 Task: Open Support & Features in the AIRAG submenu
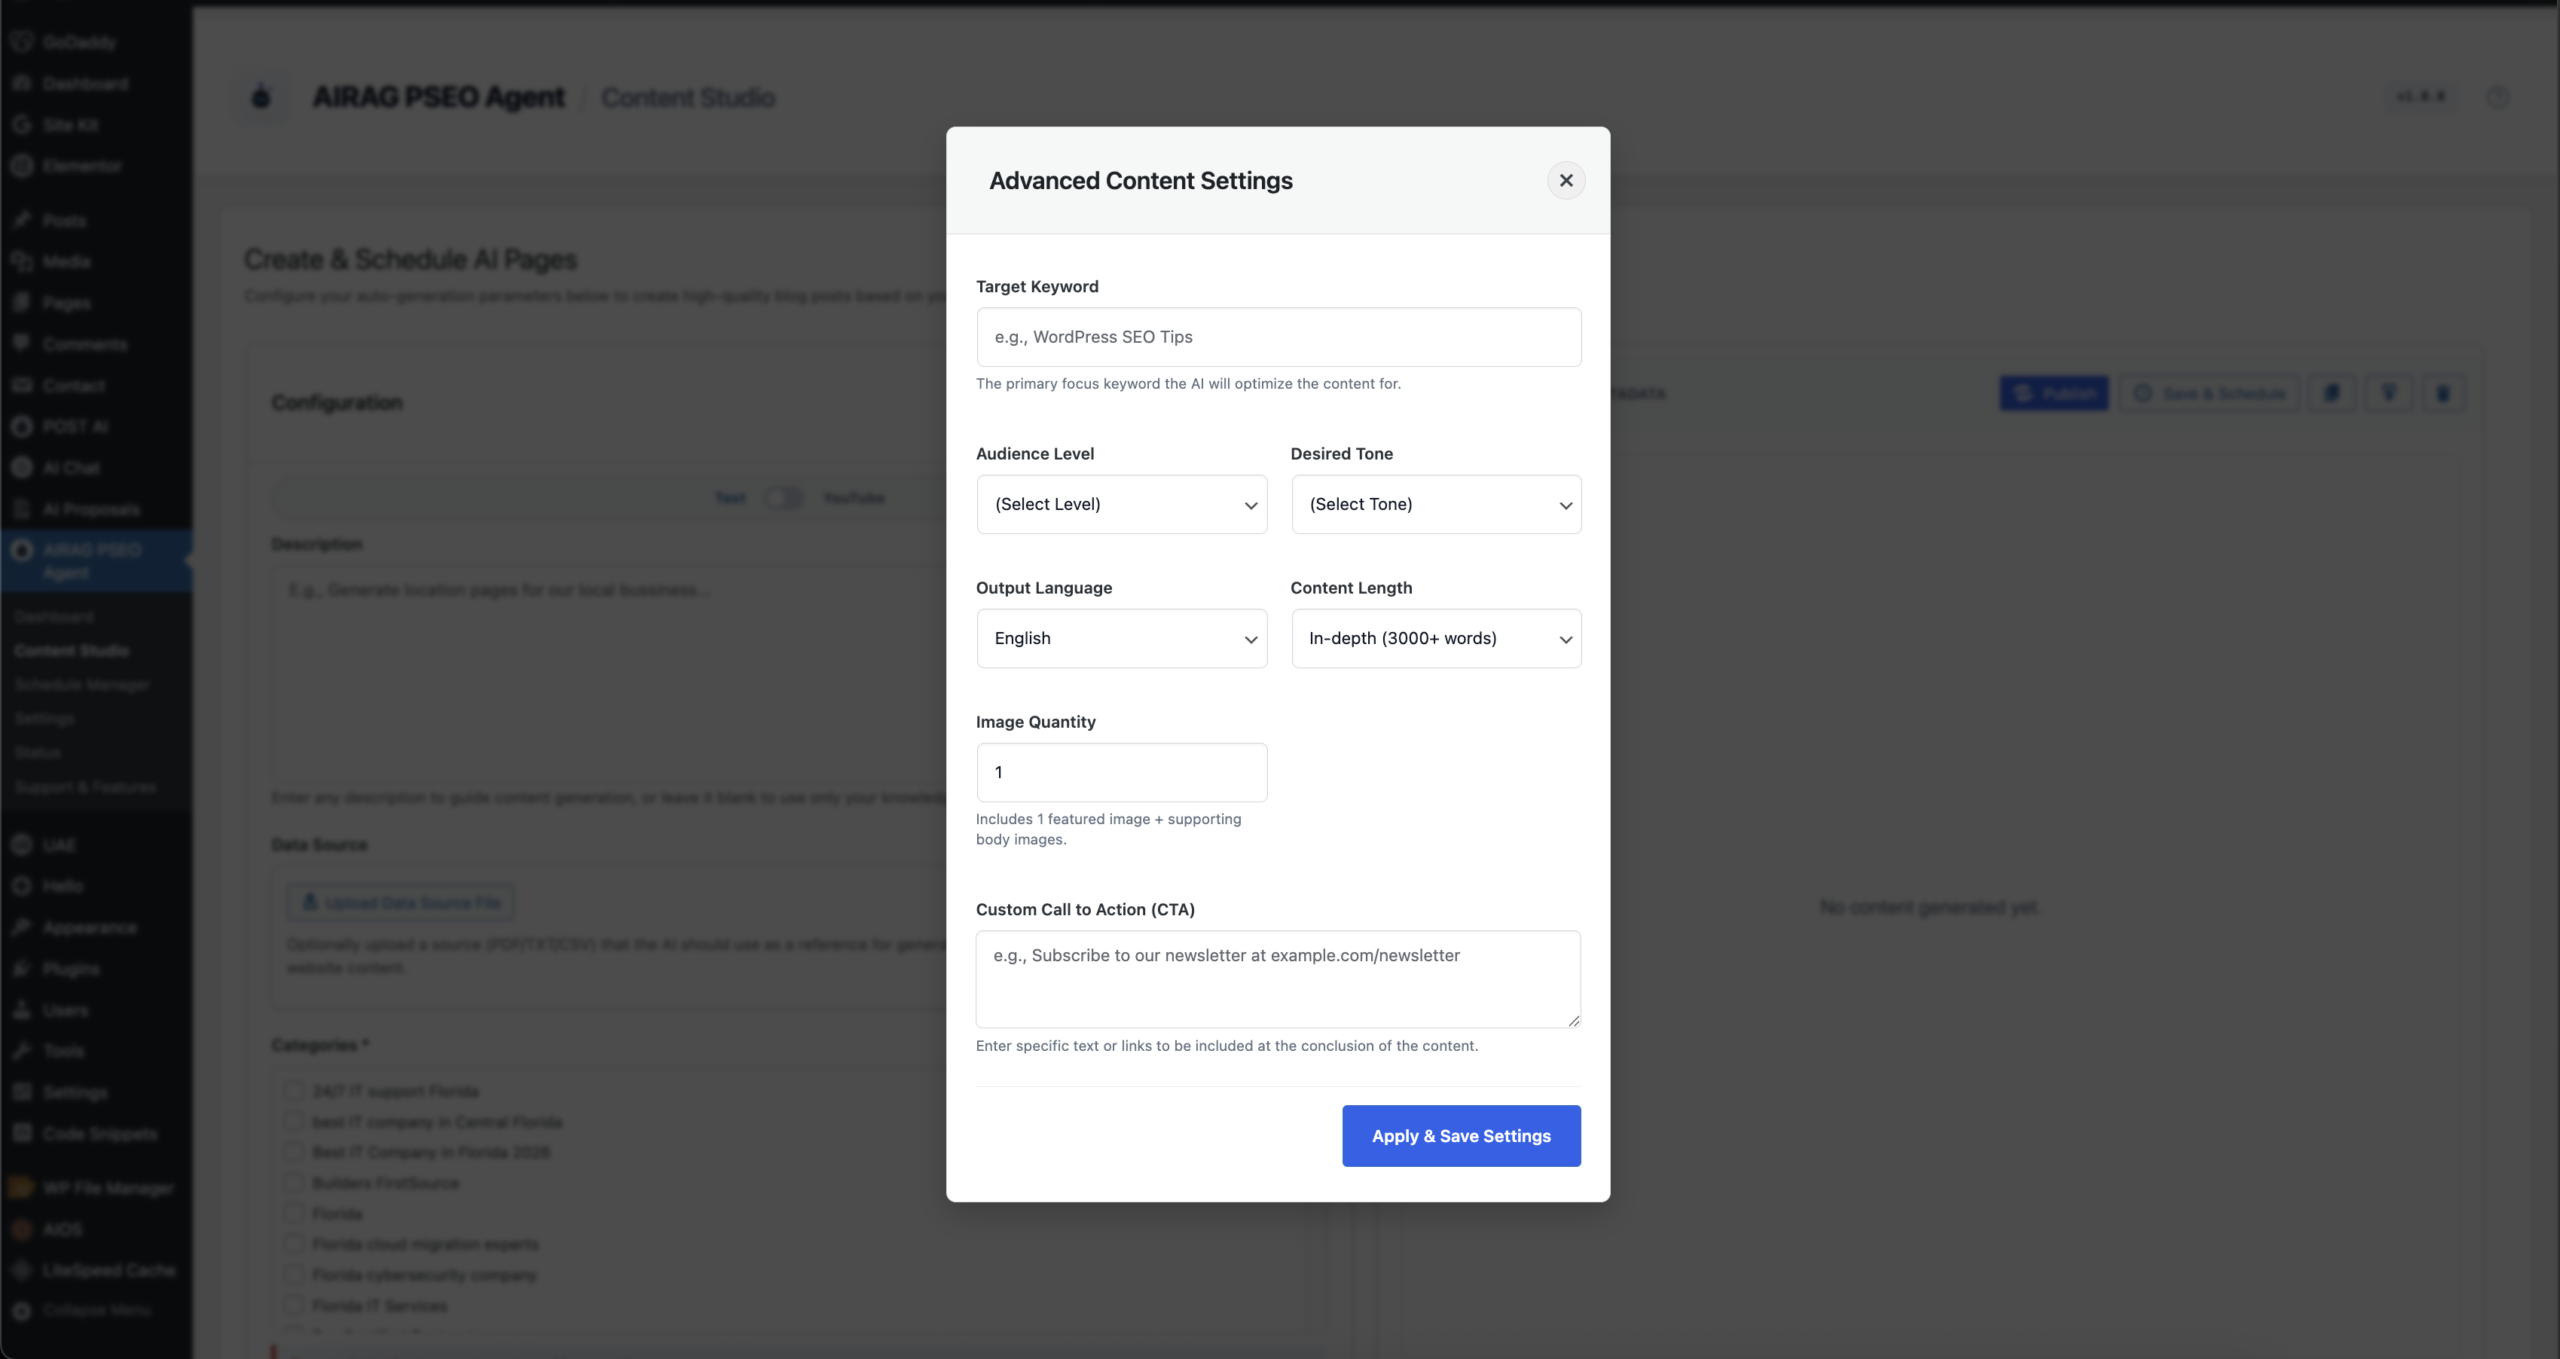tap(85, 787)
